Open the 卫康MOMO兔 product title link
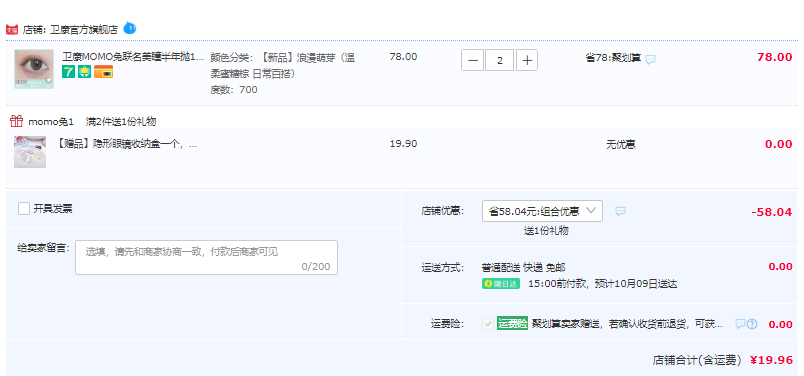 click(x=133, y=56)
